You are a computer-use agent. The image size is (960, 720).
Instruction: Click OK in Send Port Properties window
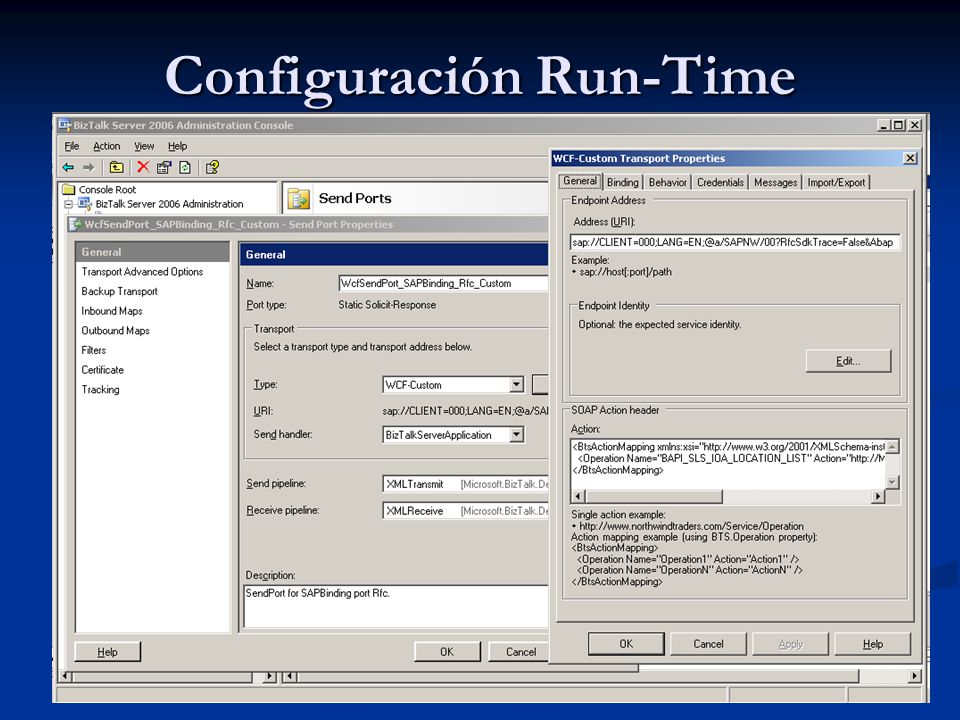pyautogui.click(x=447, y=652)
